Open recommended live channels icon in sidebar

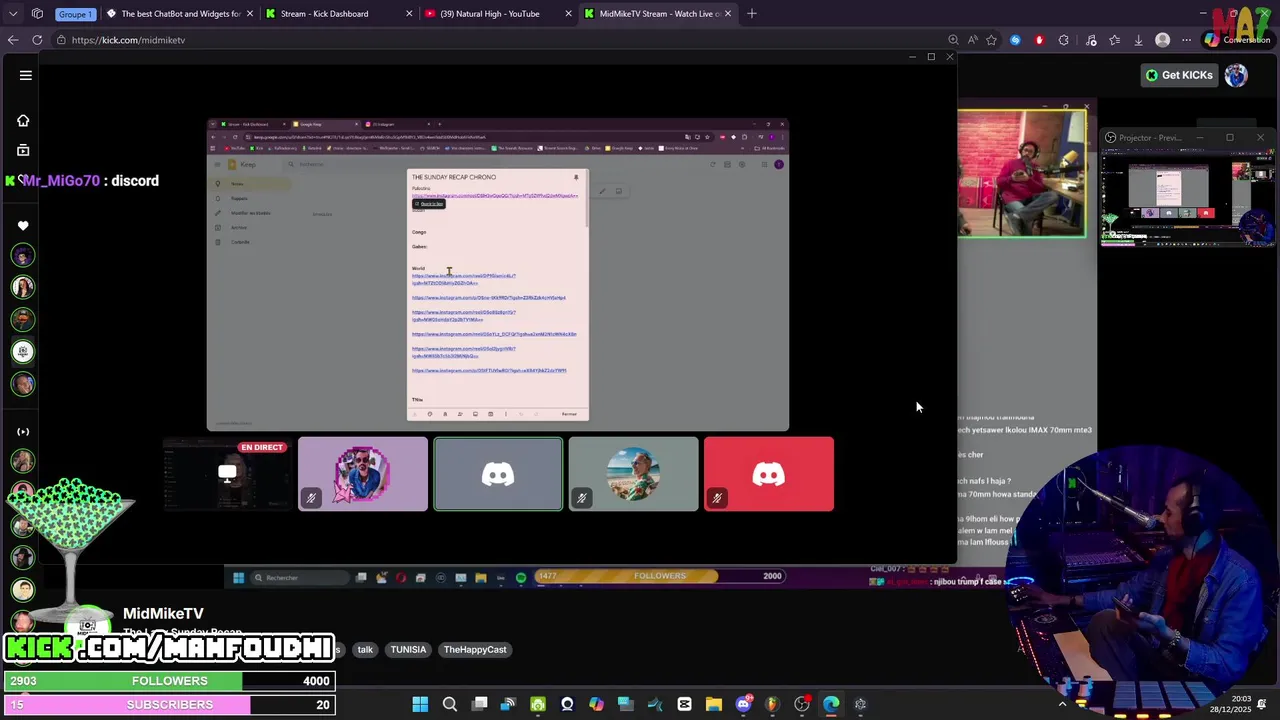click(x=23, y=432)
